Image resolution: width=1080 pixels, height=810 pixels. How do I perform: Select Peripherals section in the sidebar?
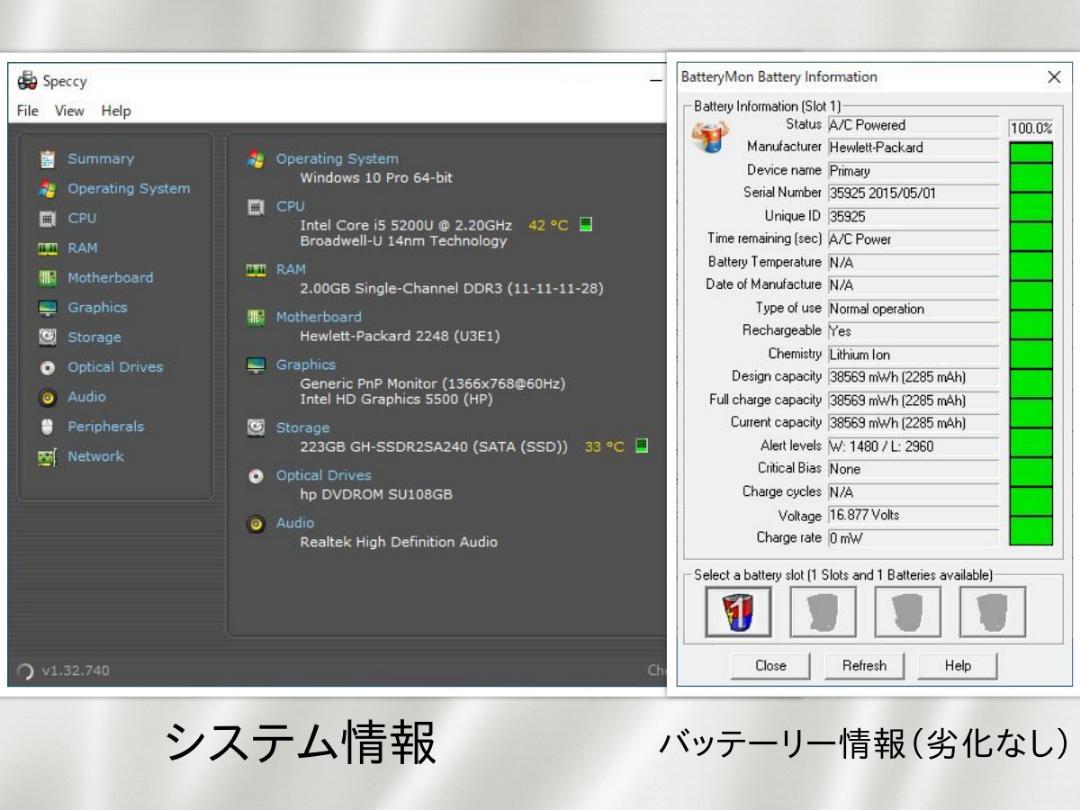pyautogui.click(x=105, y=427)
